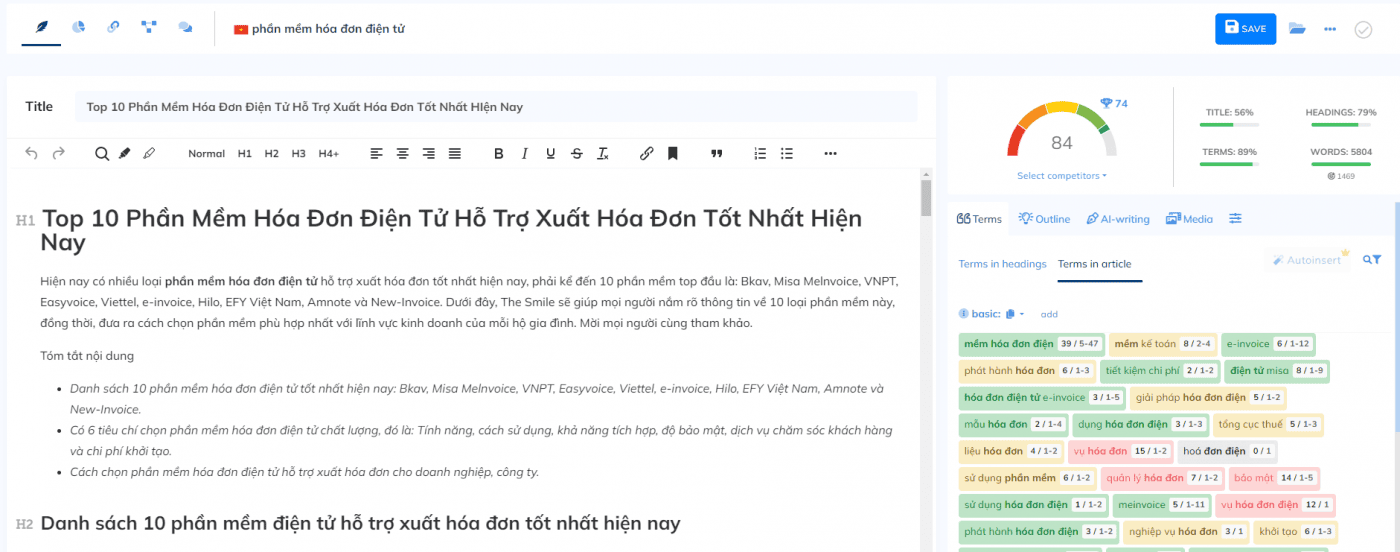Open the chain links view icon
The image size is (1400, 552).
[113, 27]
